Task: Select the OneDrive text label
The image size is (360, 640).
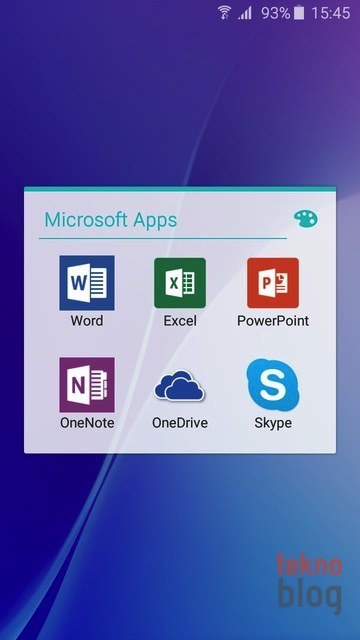Action: coord(180,423)
